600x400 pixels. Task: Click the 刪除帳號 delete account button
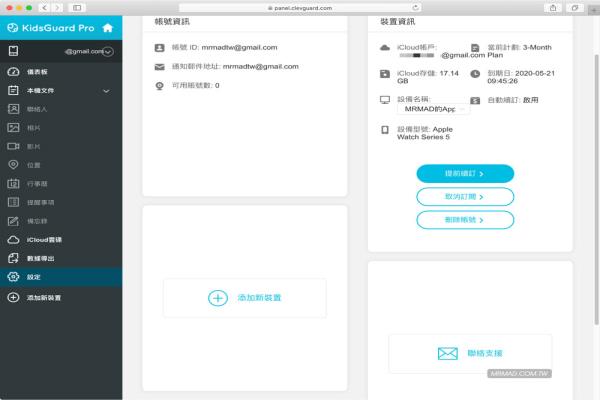(465, 220)
